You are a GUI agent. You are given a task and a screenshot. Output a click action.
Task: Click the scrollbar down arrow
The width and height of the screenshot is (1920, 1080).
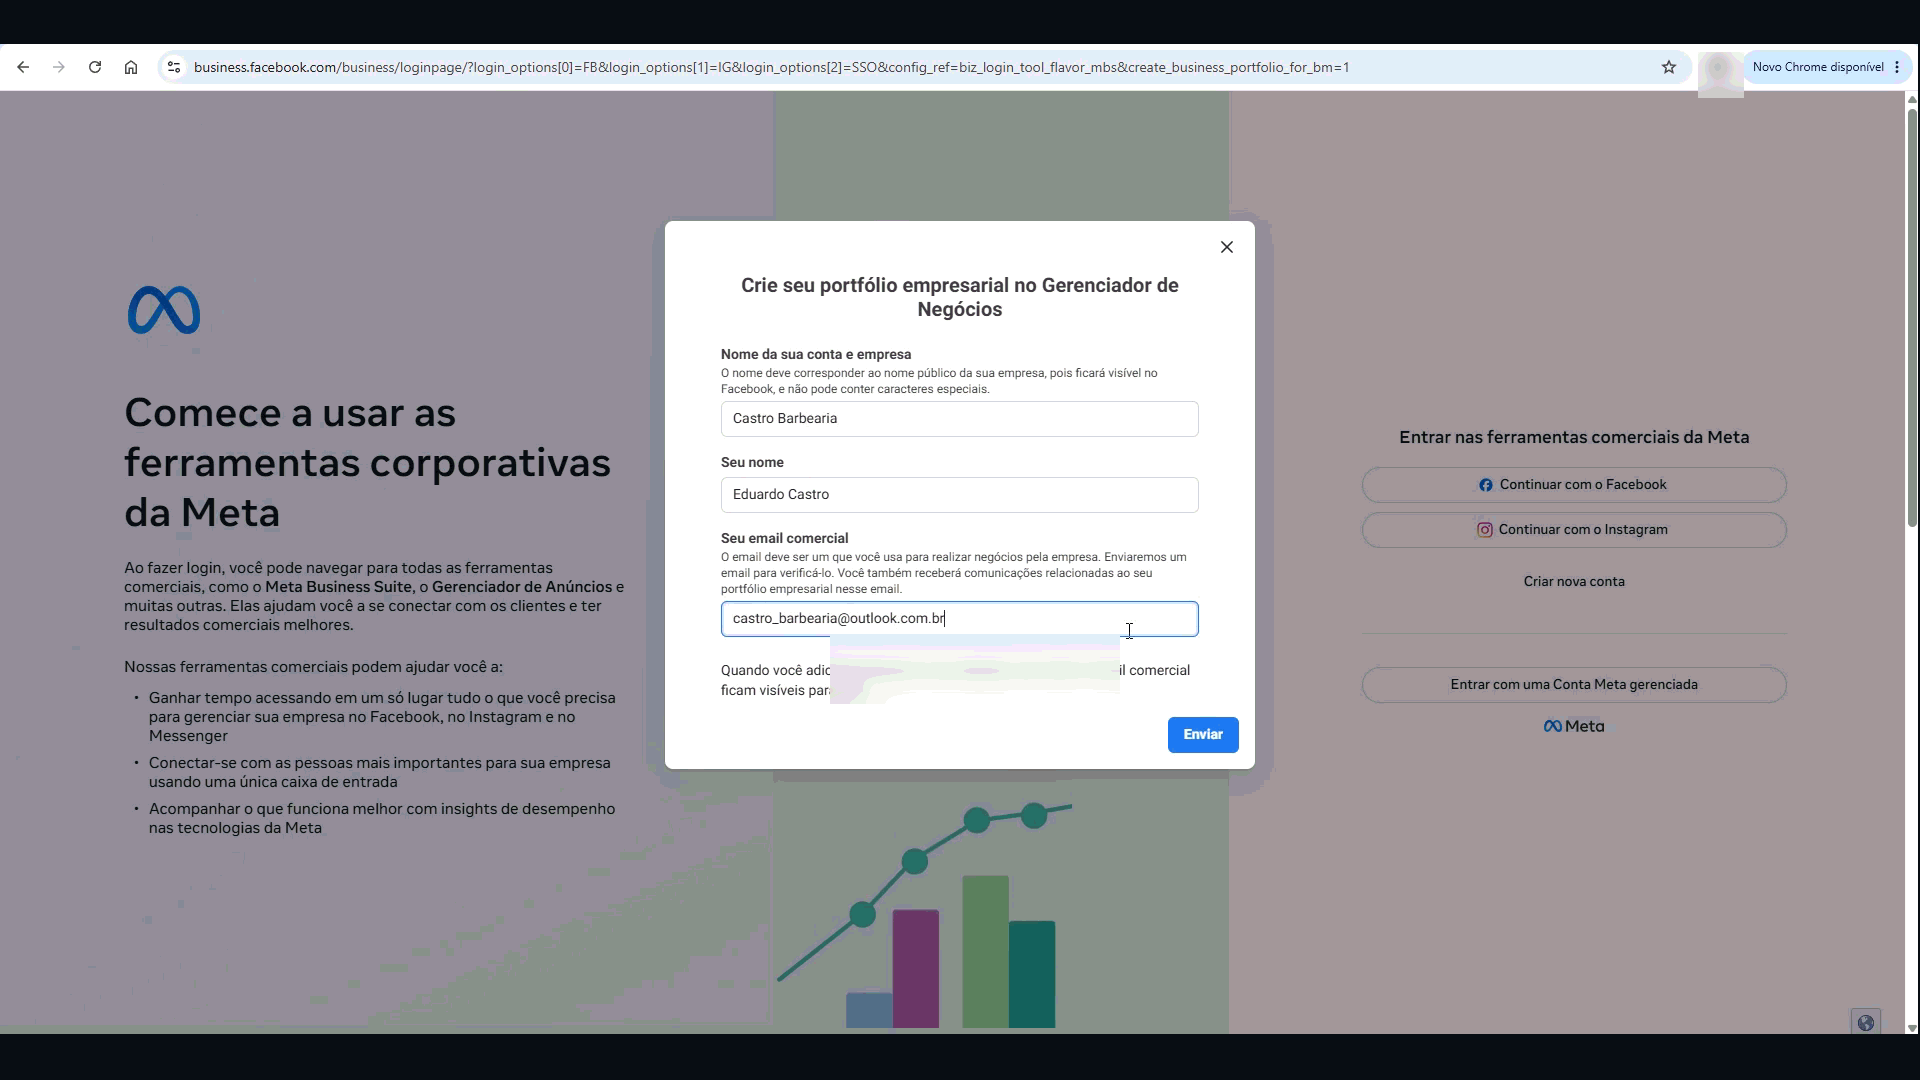[x=1912, y=1027]
